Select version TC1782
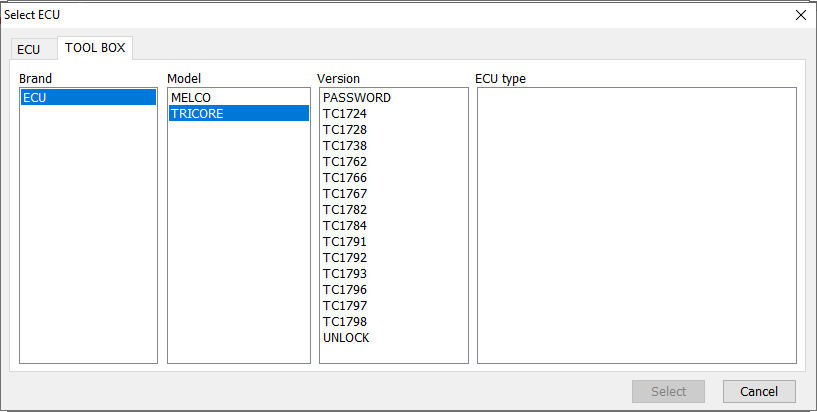Screen dimensions: 817x412 pyautogui.click(x=344, y=210)
